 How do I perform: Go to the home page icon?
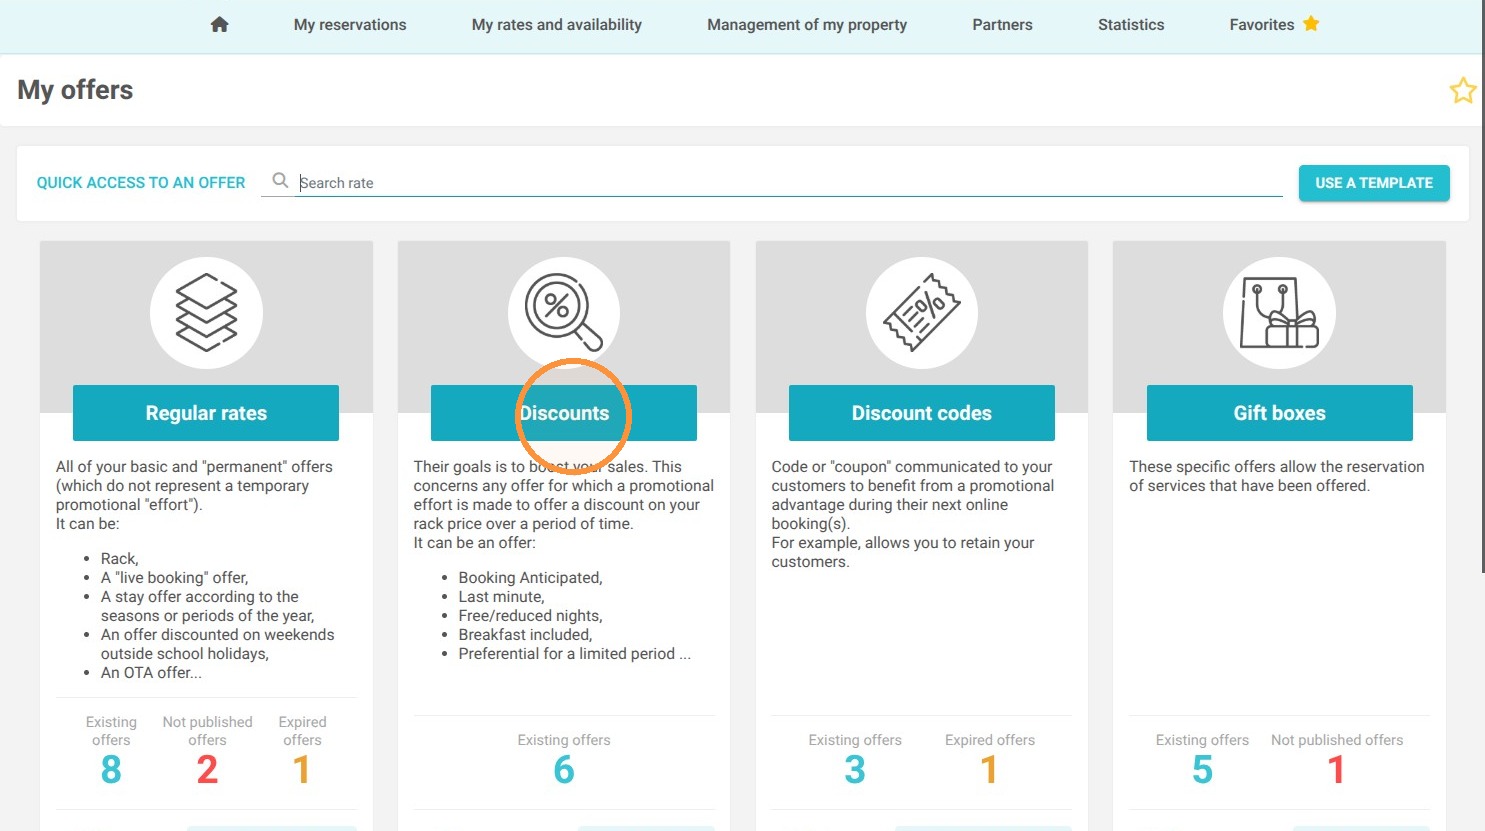click(220, 24)
